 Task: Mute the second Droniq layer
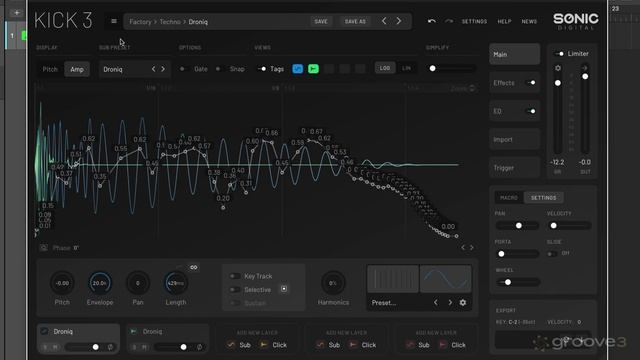[x=144, y=347]
